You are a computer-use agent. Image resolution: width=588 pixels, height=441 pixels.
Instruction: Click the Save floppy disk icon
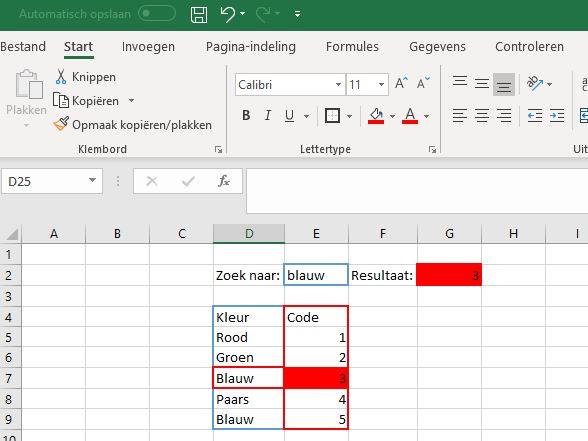(x=199, y=14)
